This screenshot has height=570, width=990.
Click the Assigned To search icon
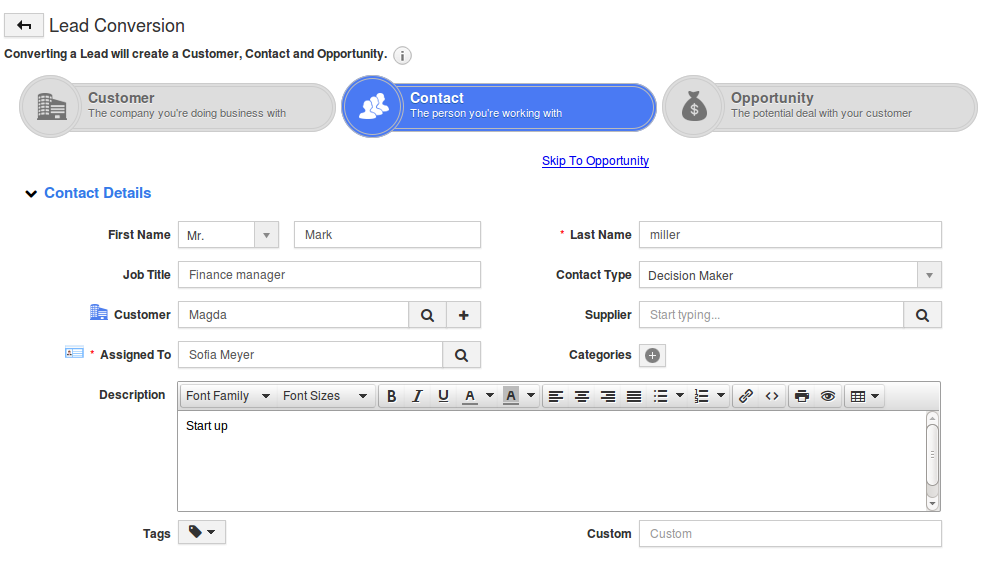462,355
